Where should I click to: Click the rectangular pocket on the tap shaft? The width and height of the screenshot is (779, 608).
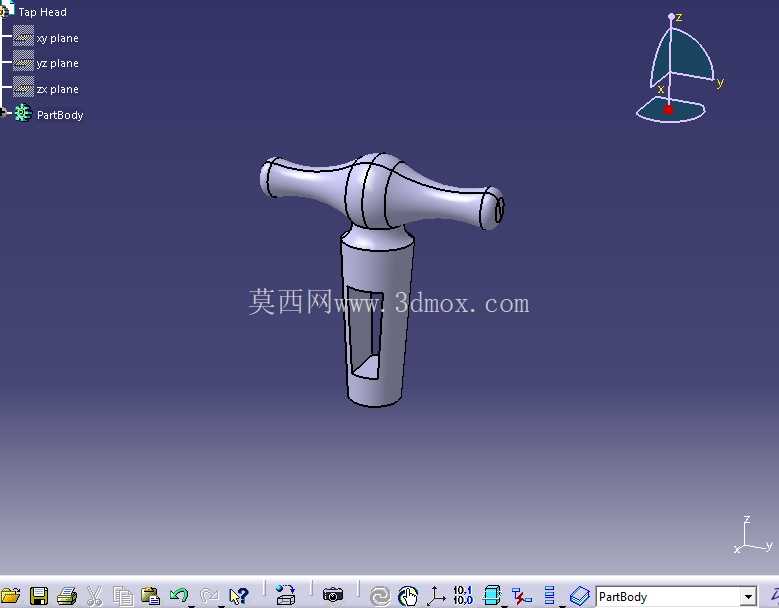(365, 332)
